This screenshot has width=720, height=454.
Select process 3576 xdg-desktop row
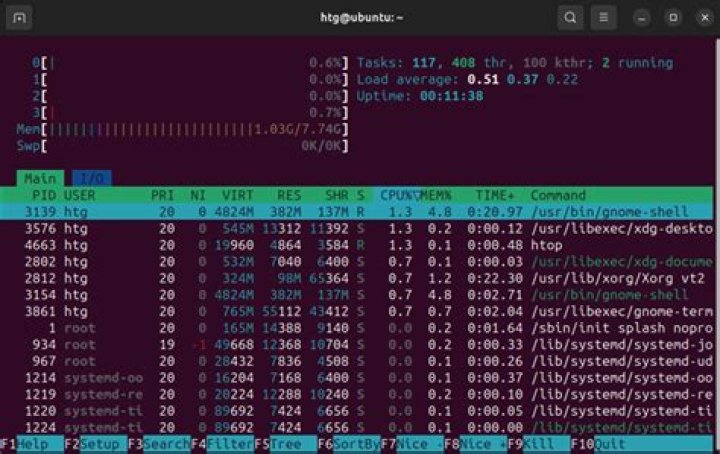pyautogui.click(x=357, y=229)
